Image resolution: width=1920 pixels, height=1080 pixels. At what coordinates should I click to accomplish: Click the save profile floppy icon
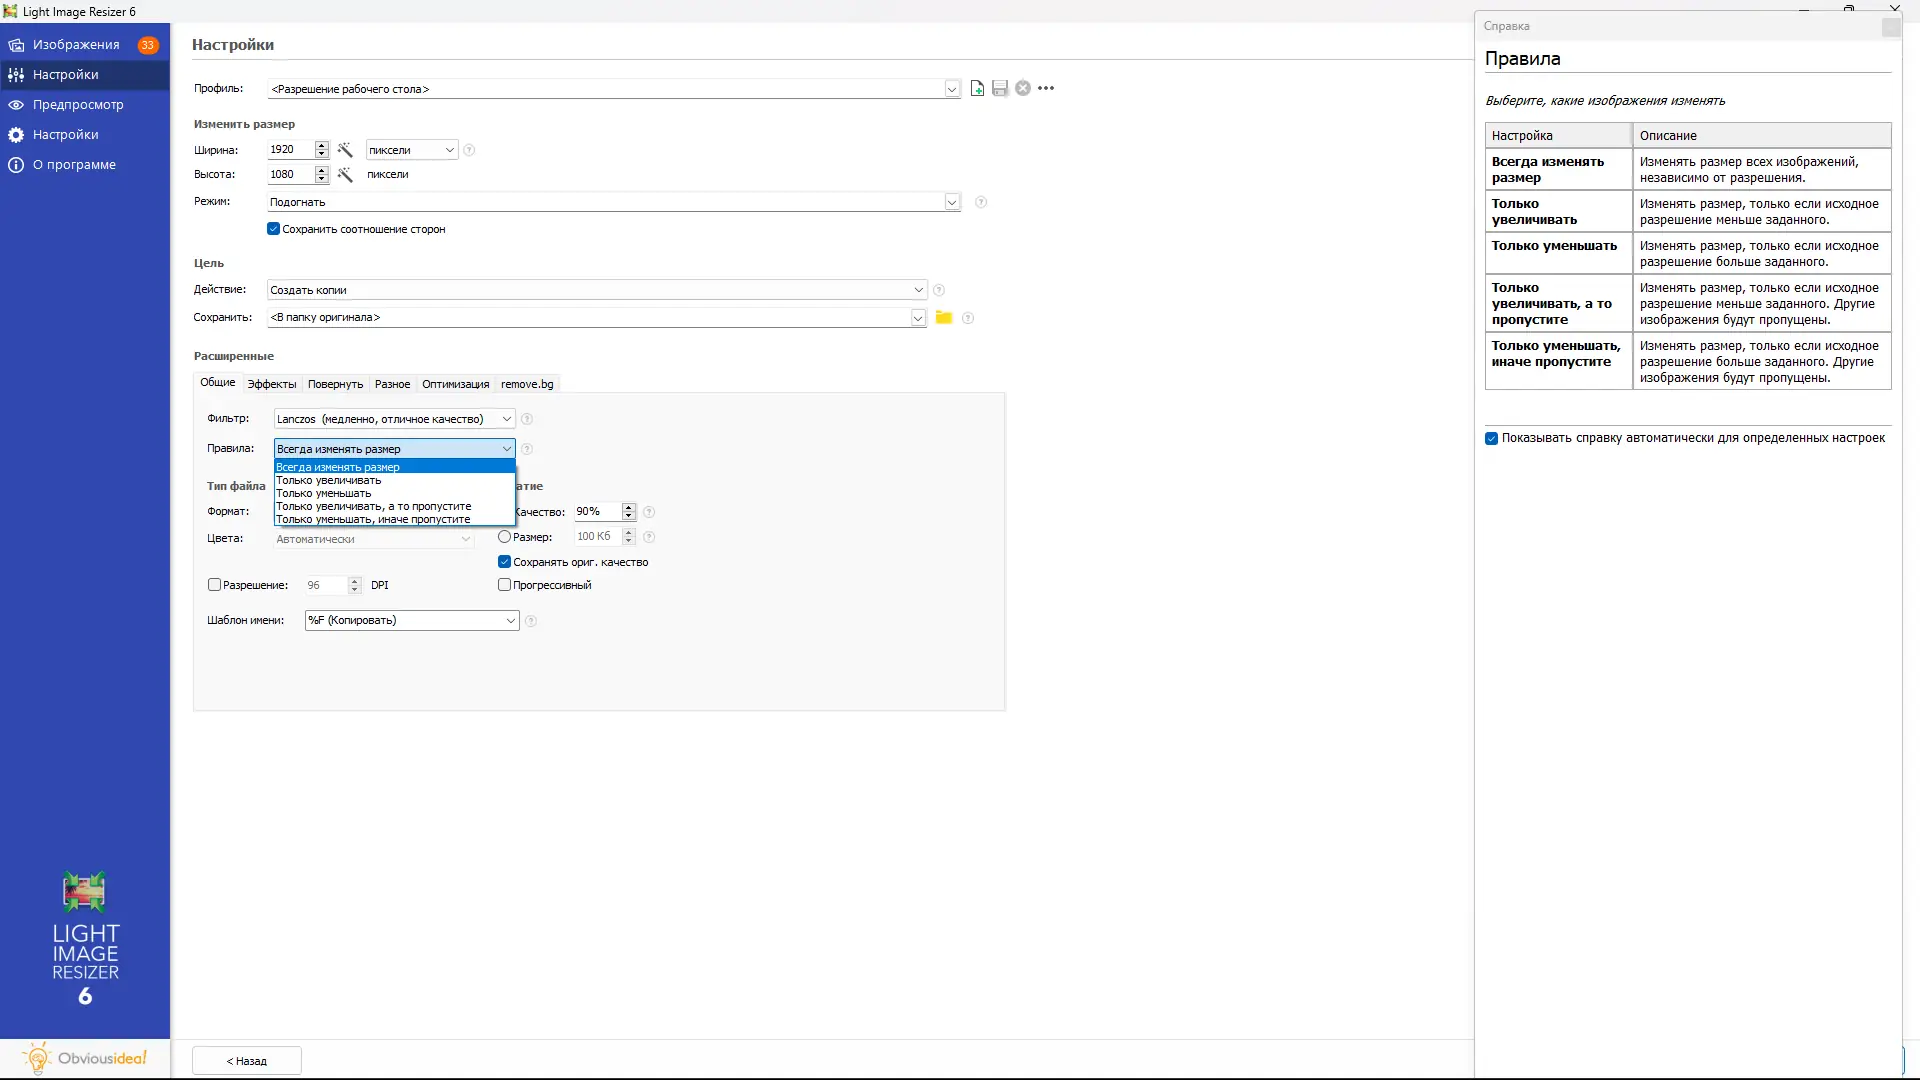click(x=1000, y=89)
